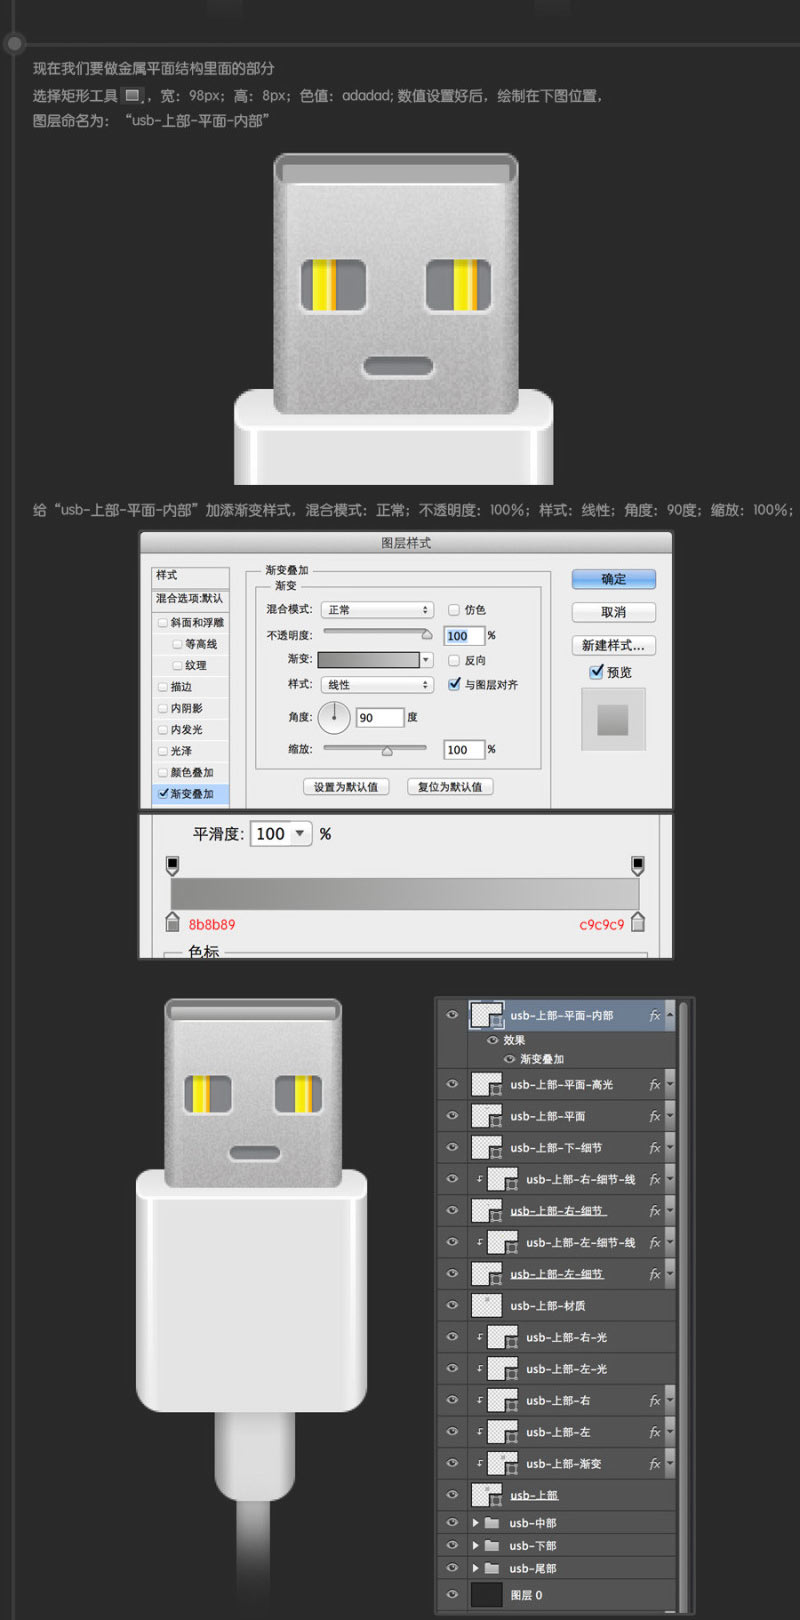Click 复位为默认值 button
This screenshot has height=1620, width=800.
click(450, 787)
